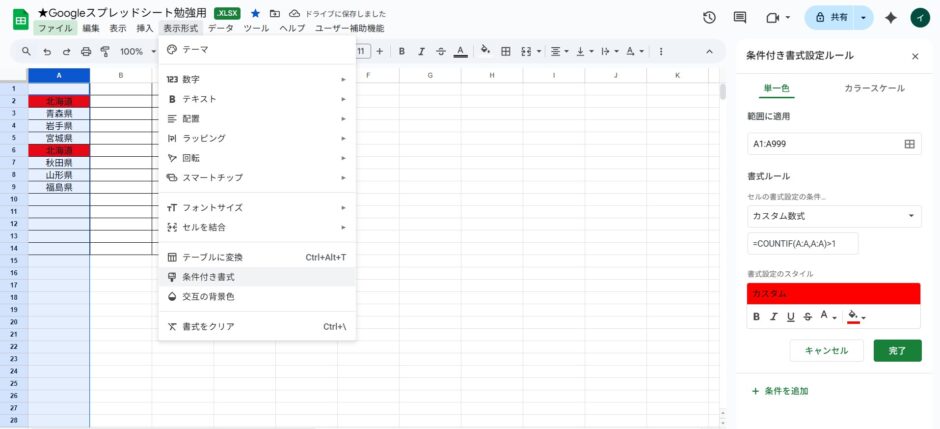Click the 完了 button
This screenshot has height=429, width=940.
pos(897,351)
